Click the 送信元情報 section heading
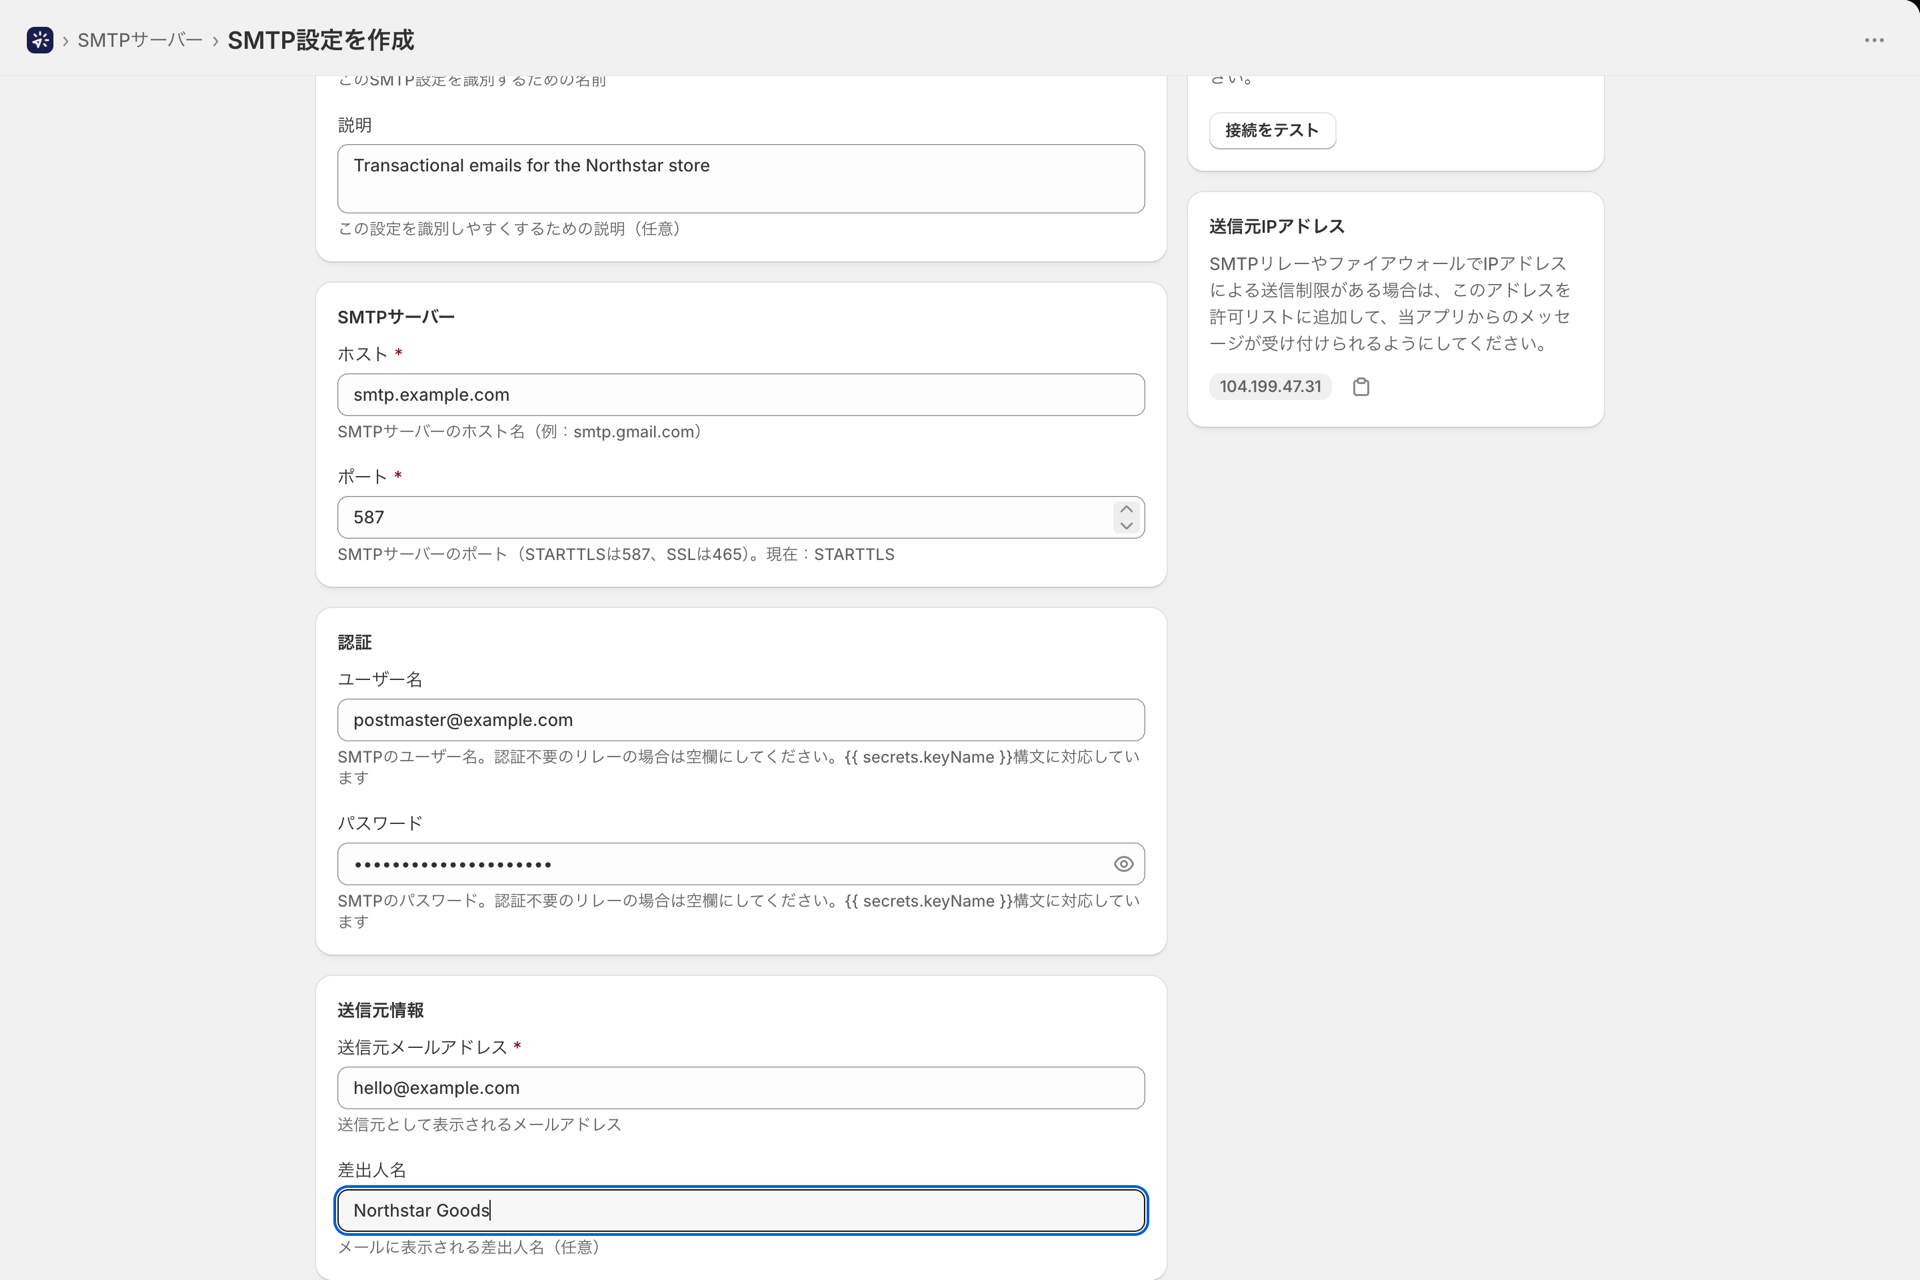Image resolution: width=1920 pixels, height=1280 pixels. [381, 1010]
